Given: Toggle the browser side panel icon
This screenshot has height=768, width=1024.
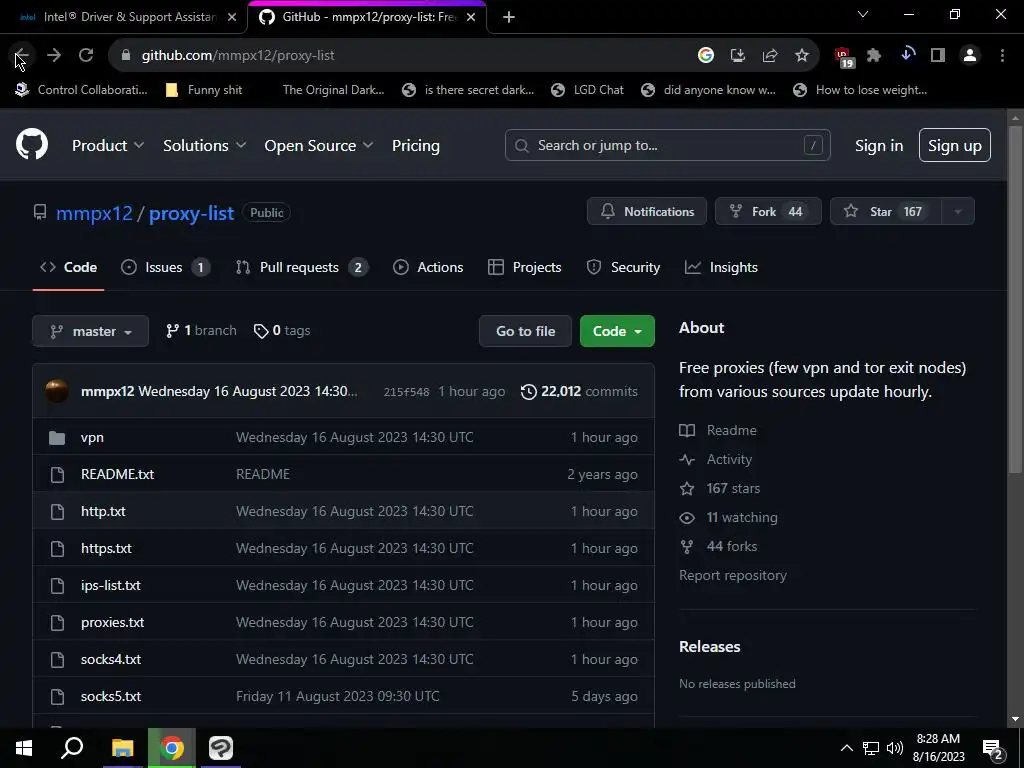Looking at the screenshot, I should [938, 56].
